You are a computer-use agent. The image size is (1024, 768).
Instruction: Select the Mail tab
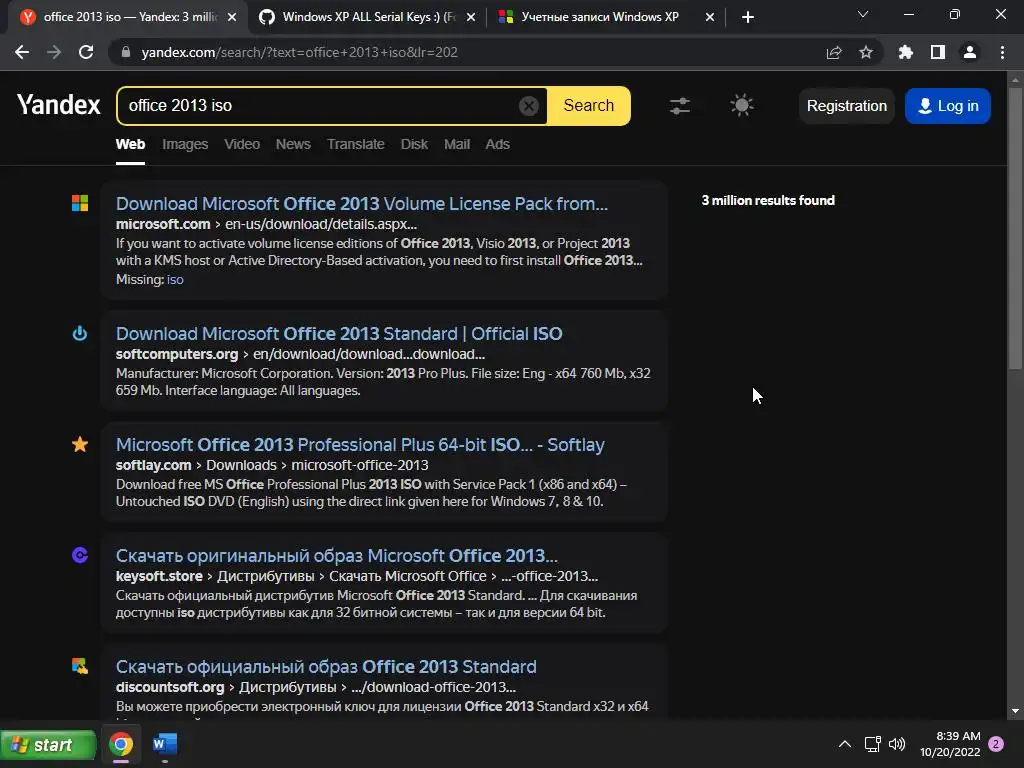456,144
